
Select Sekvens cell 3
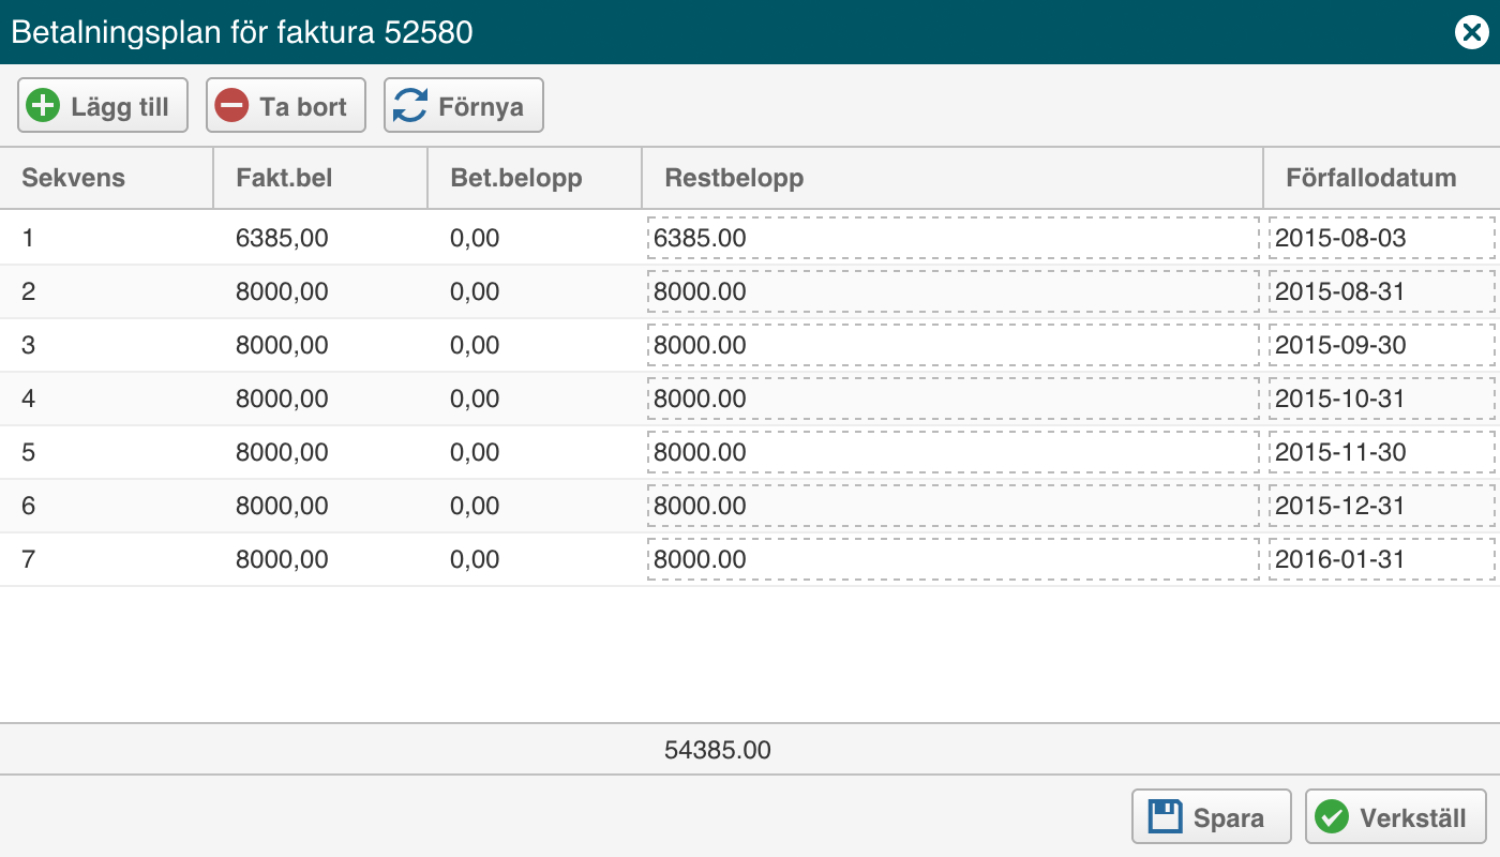106,345
